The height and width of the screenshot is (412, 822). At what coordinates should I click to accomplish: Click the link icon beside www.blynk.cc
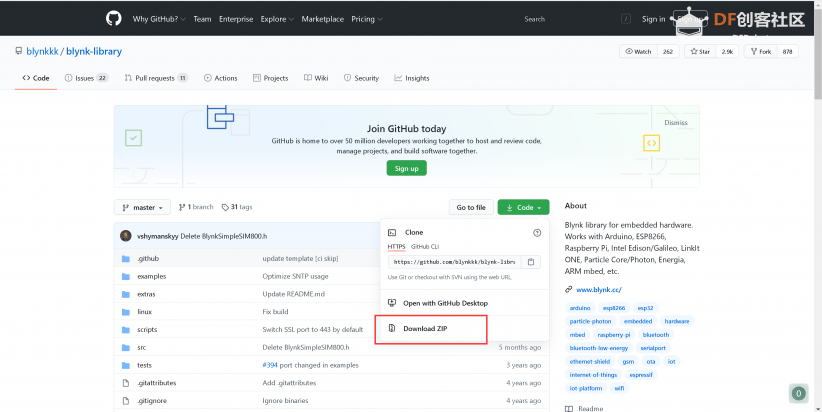coord(569,289)
